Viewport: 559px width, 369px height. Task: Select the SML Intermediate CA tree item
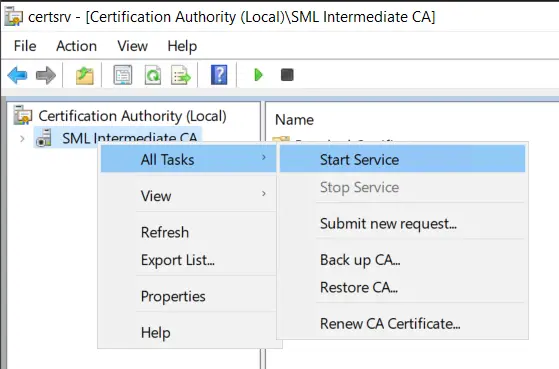pyautogui.click(x=129, y=137)
